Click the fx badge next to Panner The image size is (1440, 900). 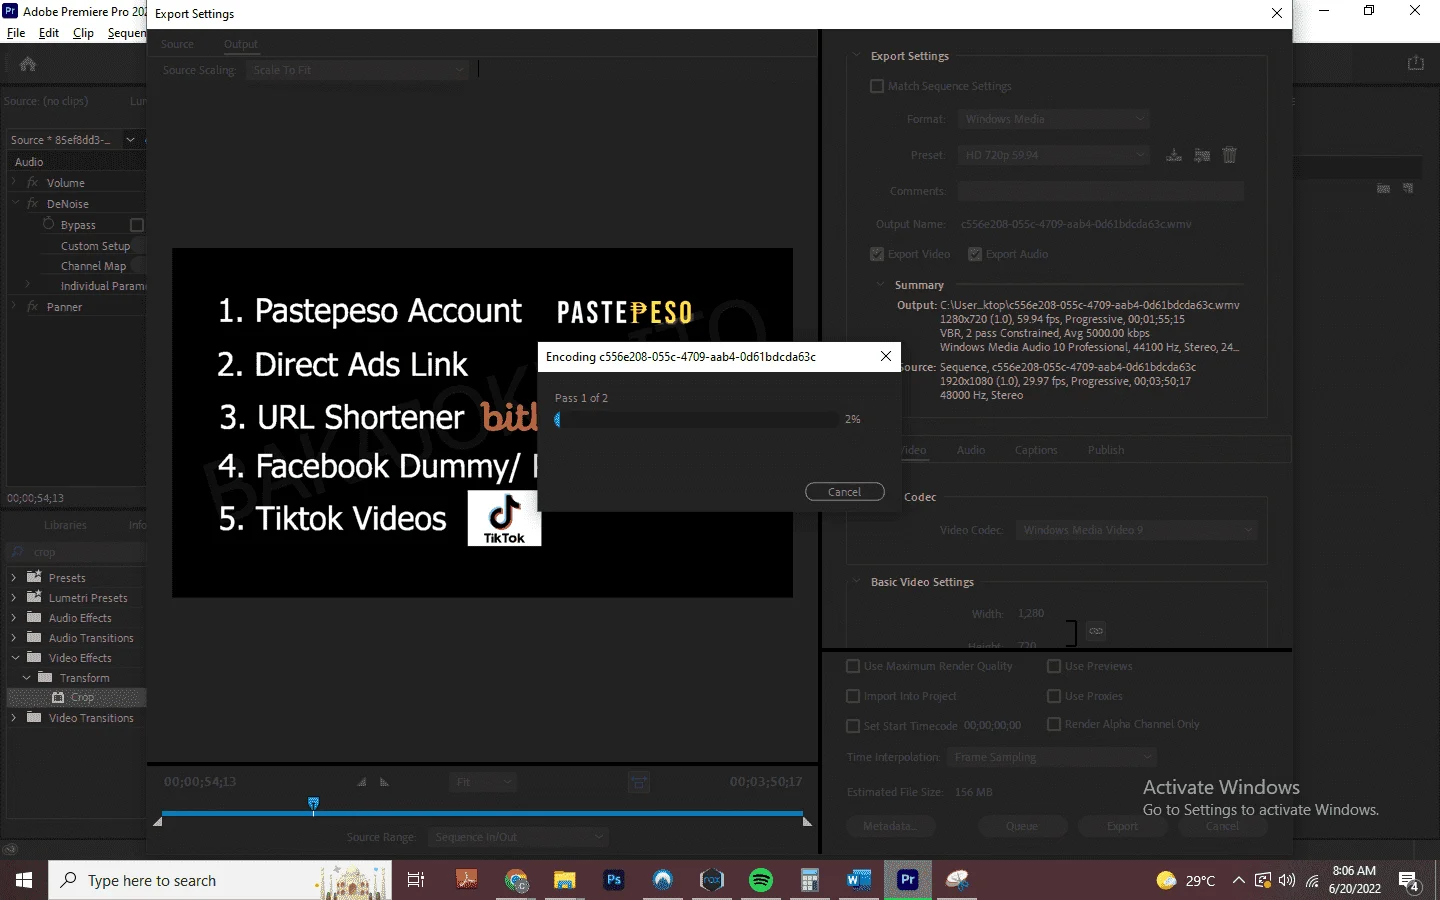(32, 307)
